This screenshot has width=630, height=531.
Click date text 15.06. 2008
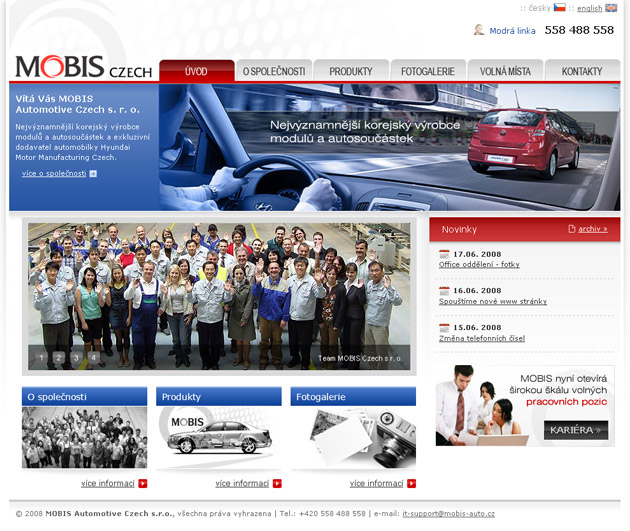[x=477, y=328]
